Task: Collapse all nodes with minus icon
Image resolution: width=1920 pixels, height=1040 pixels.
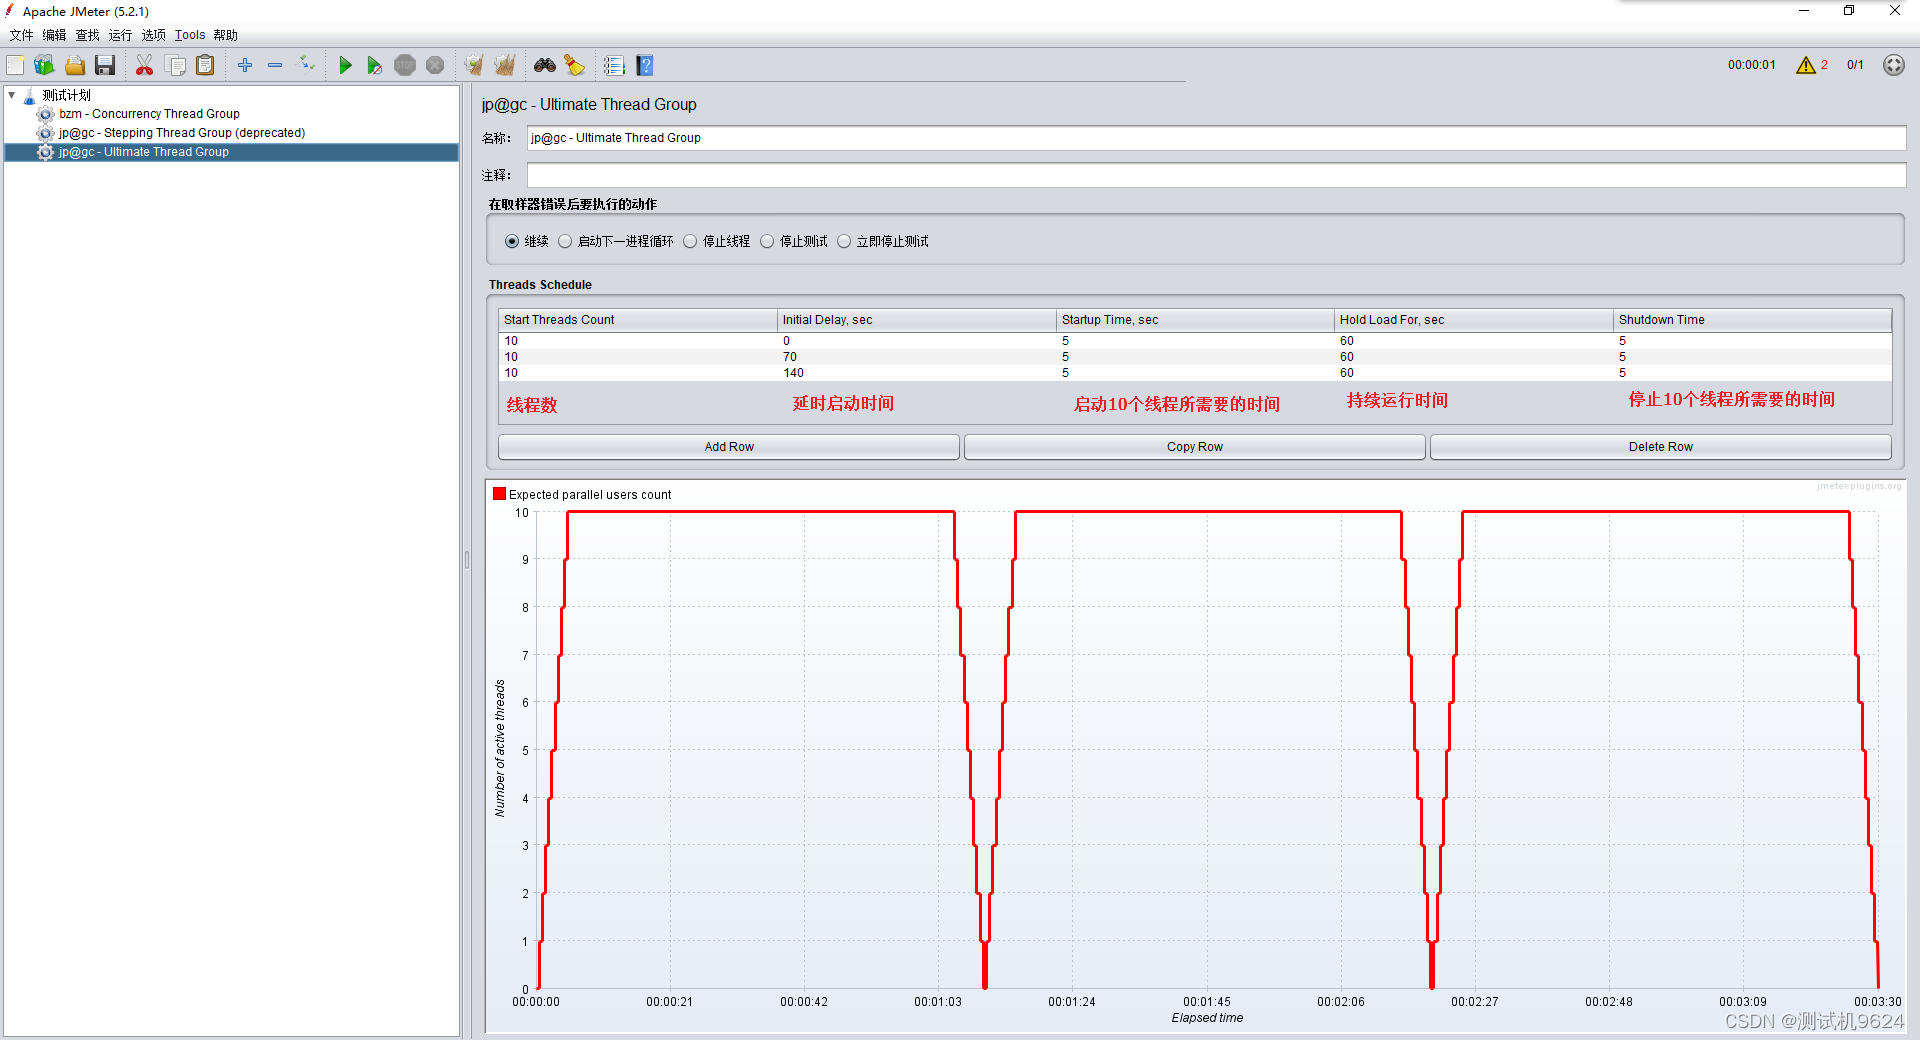Action: point(275,65)
